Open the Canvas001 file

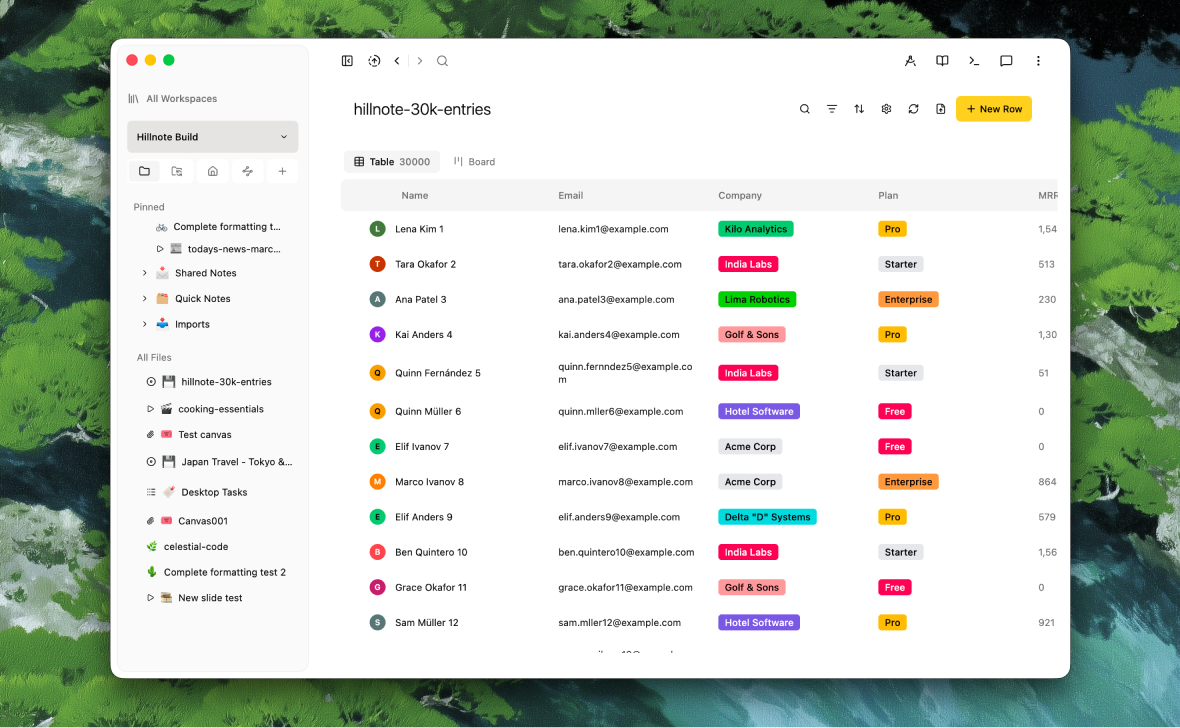click(x=203, y=521)
